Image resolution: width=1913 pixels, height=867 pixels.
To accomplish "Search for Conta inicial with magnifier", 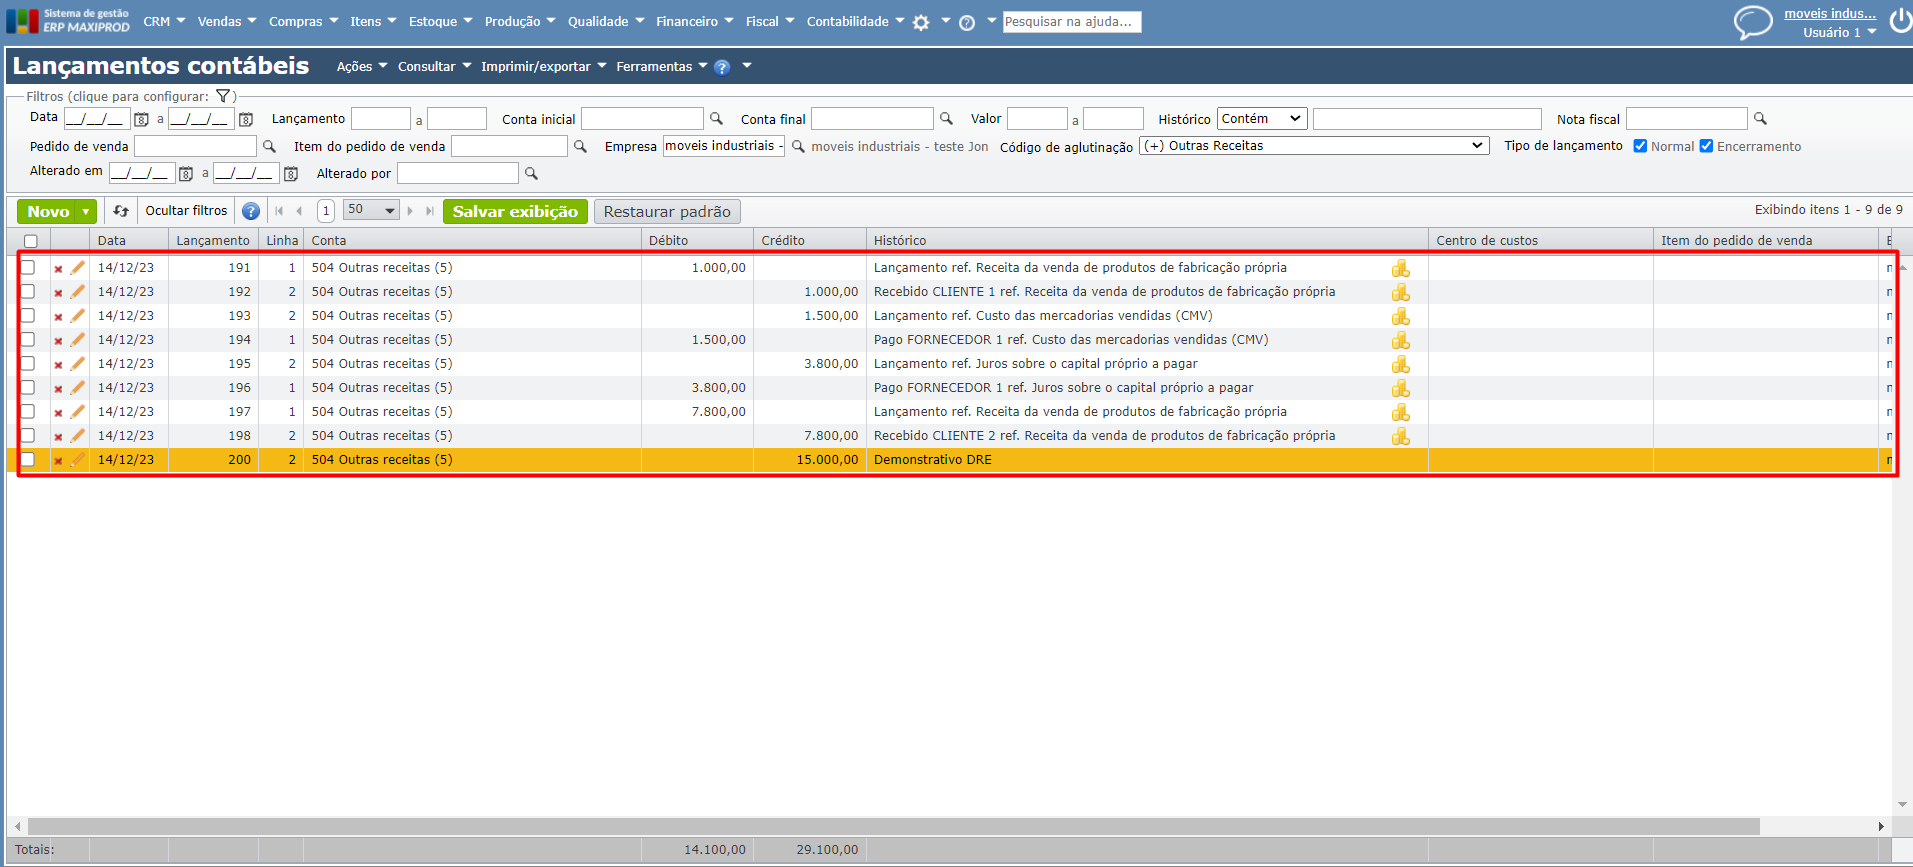I will [716, 118].
